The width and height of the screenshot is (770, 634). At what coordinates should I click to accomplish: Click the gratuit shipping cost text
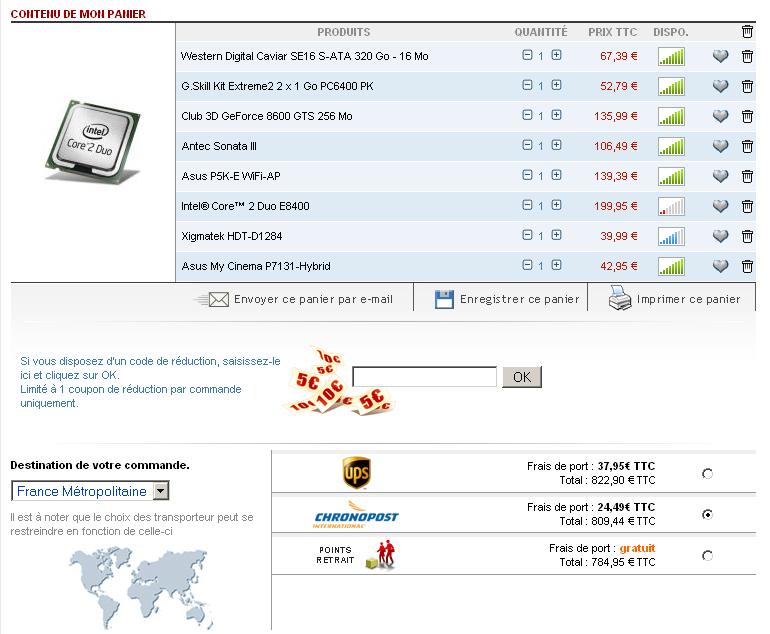pos(637,548)
